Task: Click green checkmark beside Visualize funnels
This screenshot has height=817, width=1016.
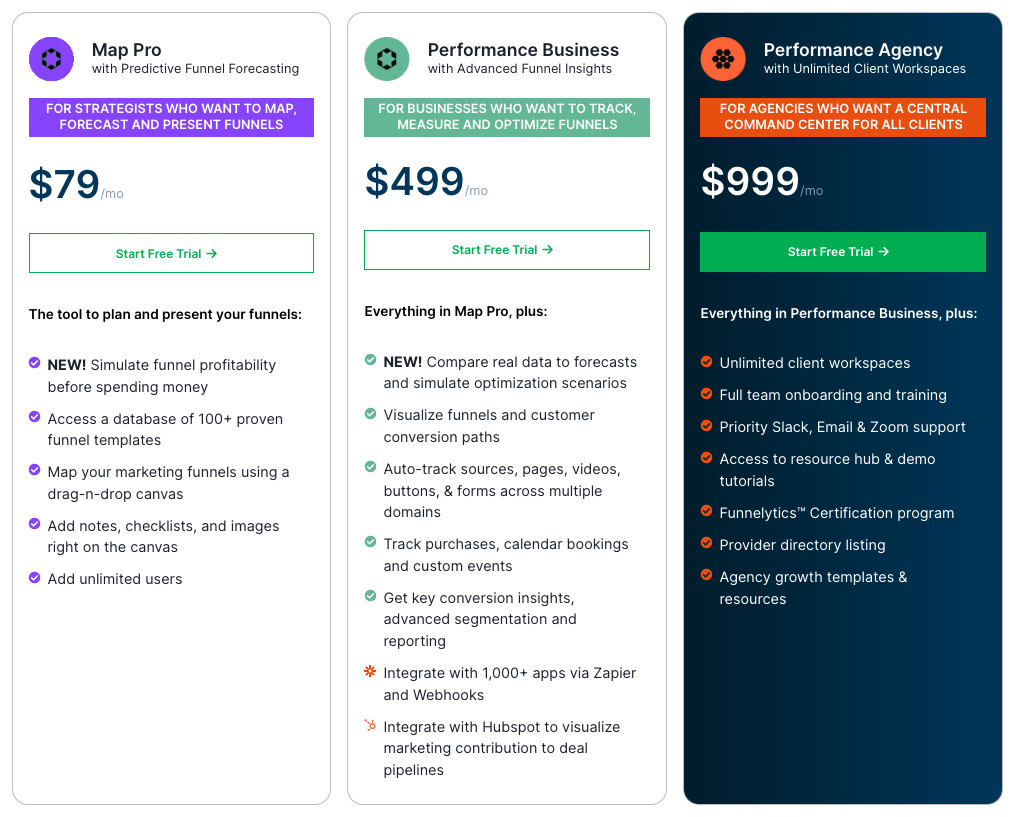Action: click(371, 414)
